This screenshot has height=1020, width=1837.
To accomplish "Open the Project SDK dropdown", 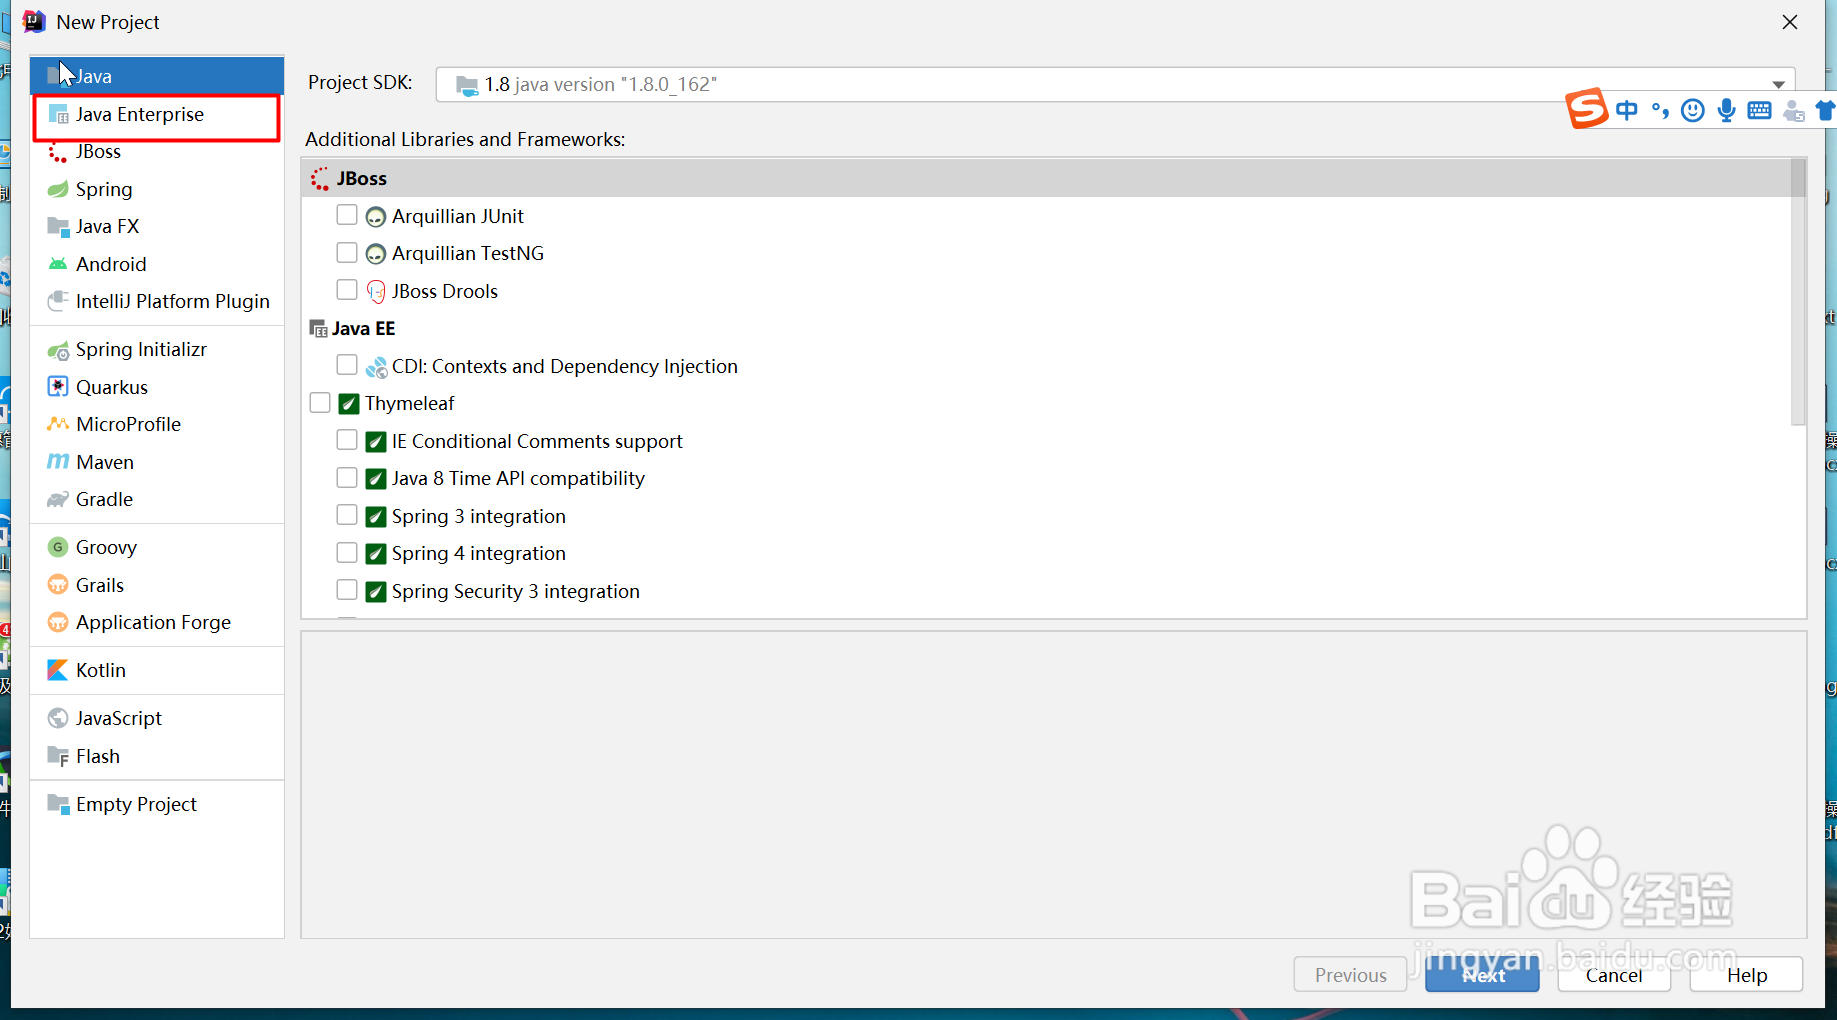I will coord(1115,85).
